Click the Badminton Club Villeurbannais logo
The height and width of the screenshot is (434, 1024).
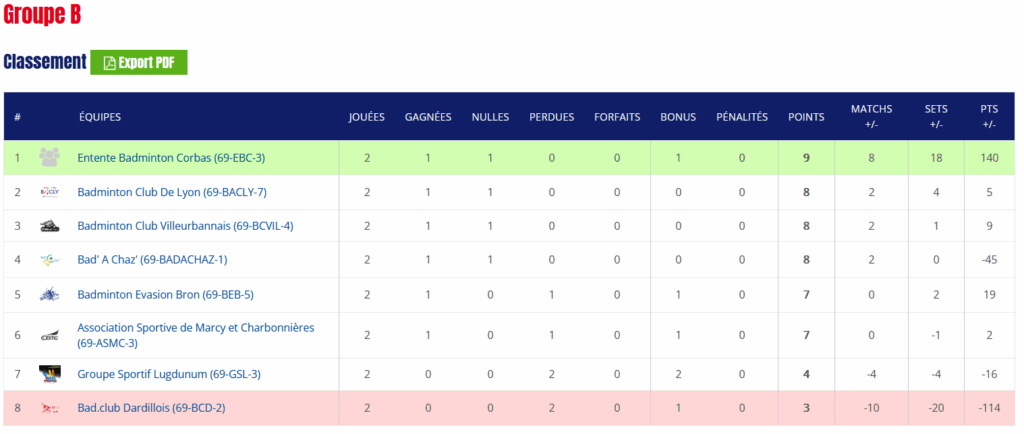coord(49,226)
